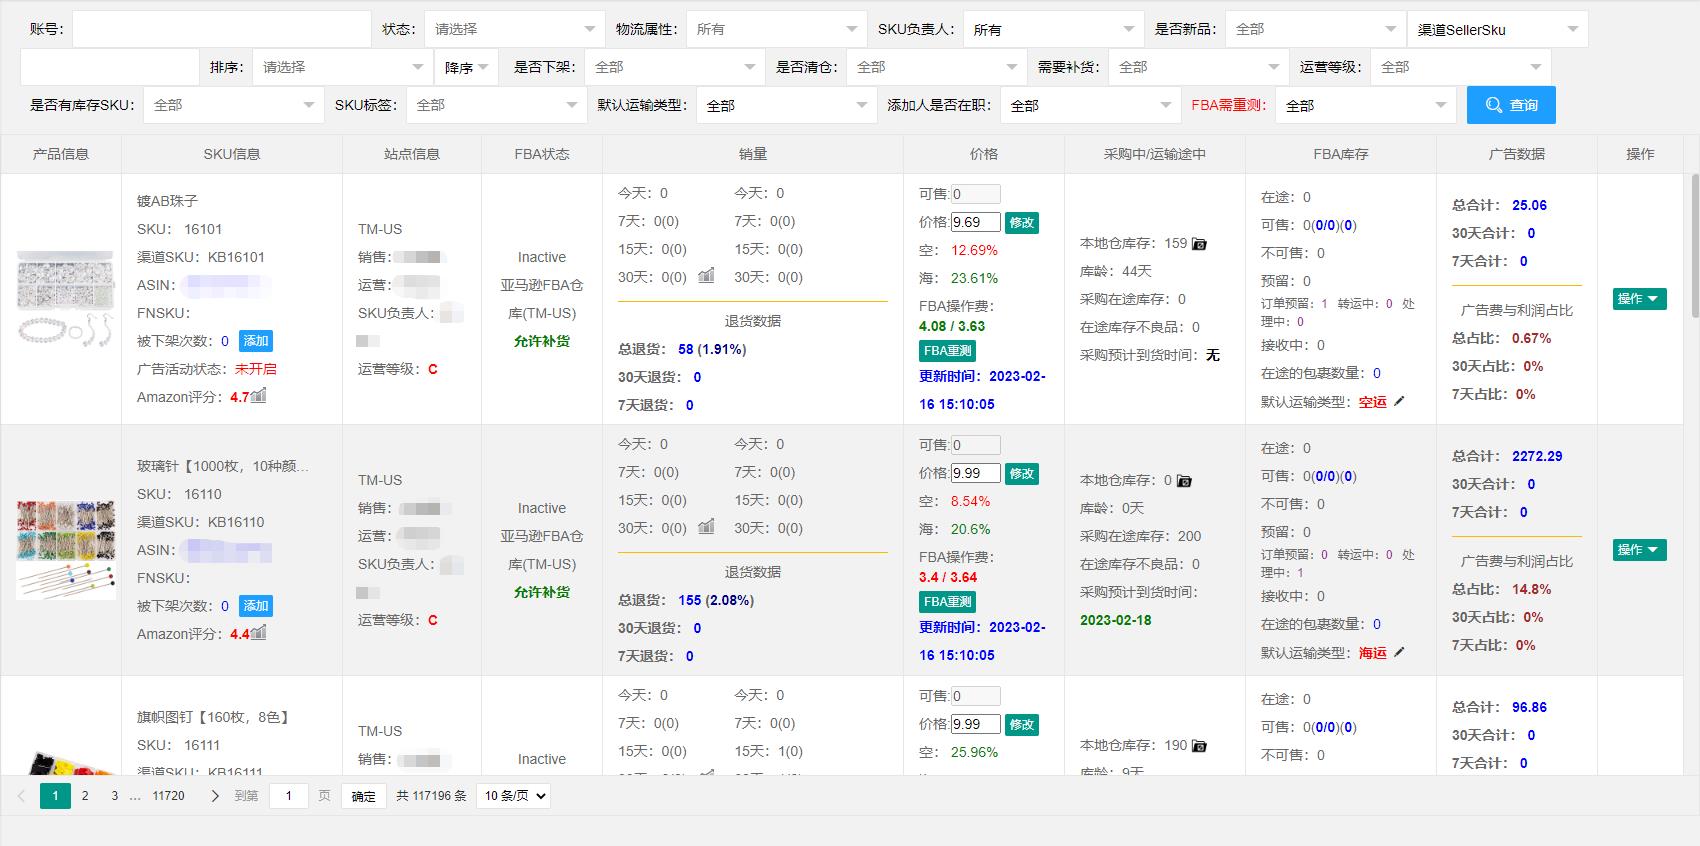Edit default transport type 海运 pencil icon

coord(1399,652)
